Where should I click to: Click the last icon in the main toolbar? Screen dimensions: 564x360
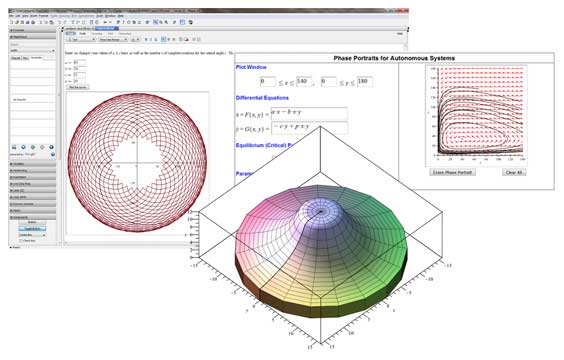191,22
